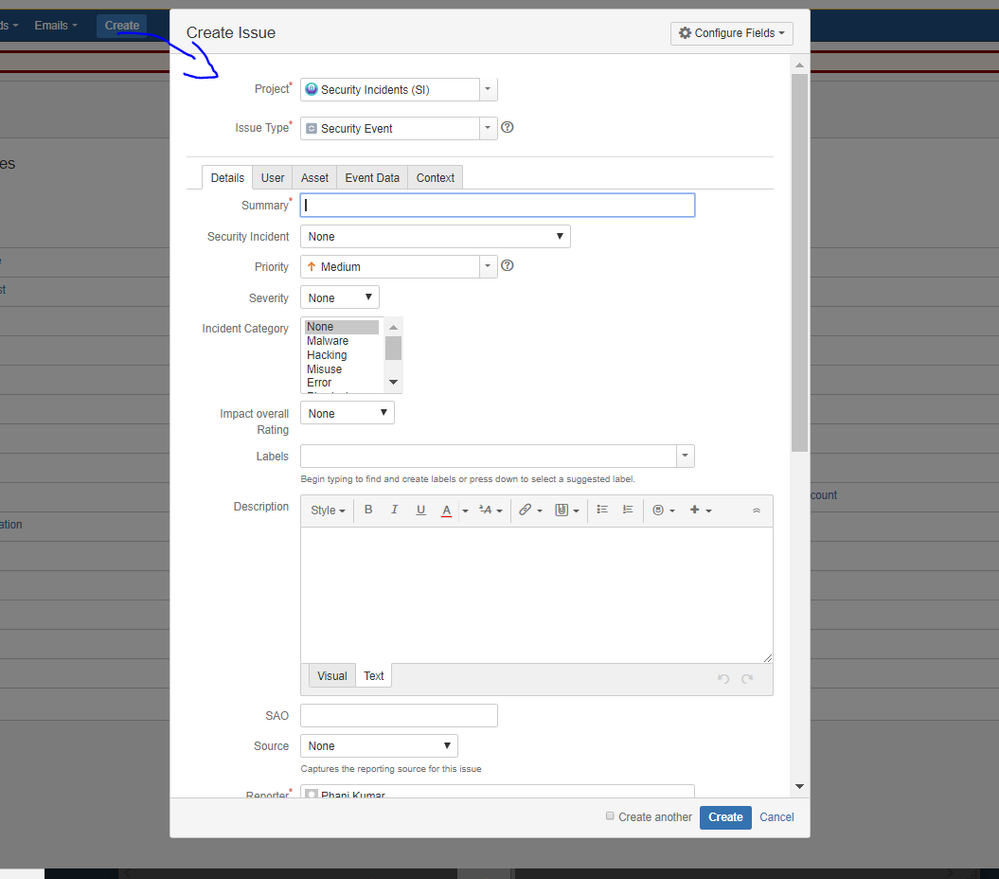Toggle italic formatting in Description toolbar
The width and height of the screenshot is (999, 879).
pos(394,510)
